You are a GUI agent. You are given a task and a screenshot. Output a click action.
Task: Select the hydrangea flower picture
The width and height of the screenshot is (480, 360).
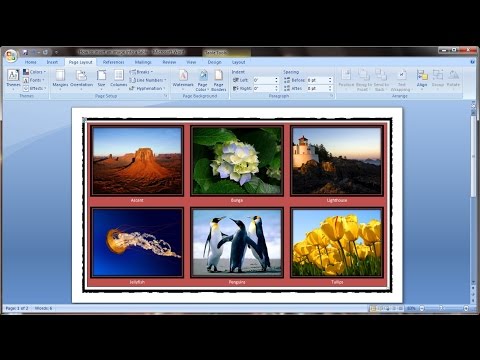coord(237,160)
